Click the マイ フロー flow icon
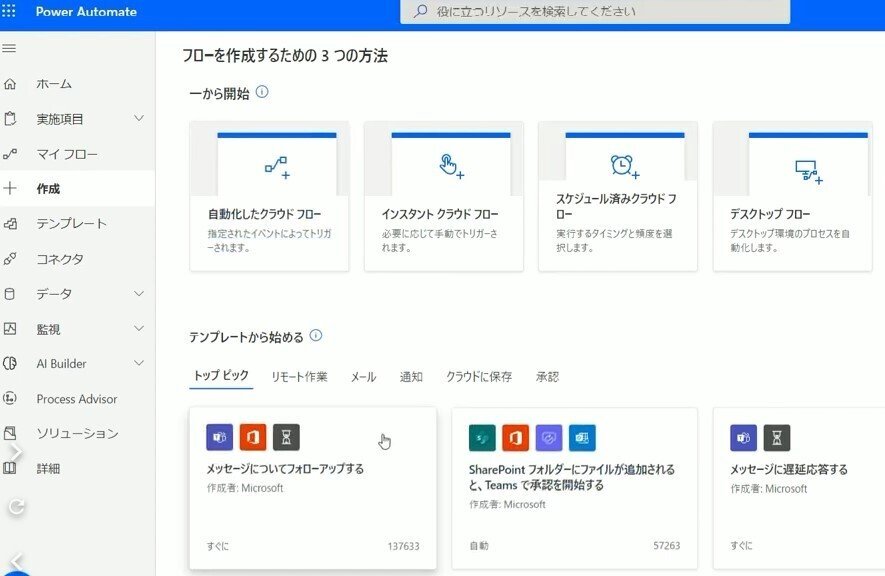This screenshot has height=576, width=885. click(10, 154)
